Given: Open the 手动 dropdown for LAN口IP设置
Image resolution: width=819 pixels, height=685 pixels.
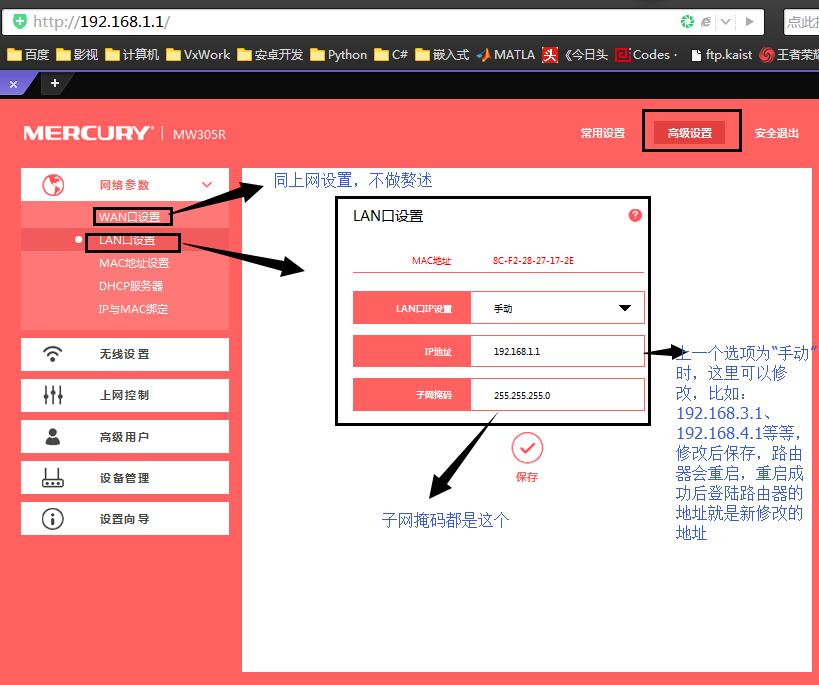Looking at the screenshot, I should [x=625, y=307].
